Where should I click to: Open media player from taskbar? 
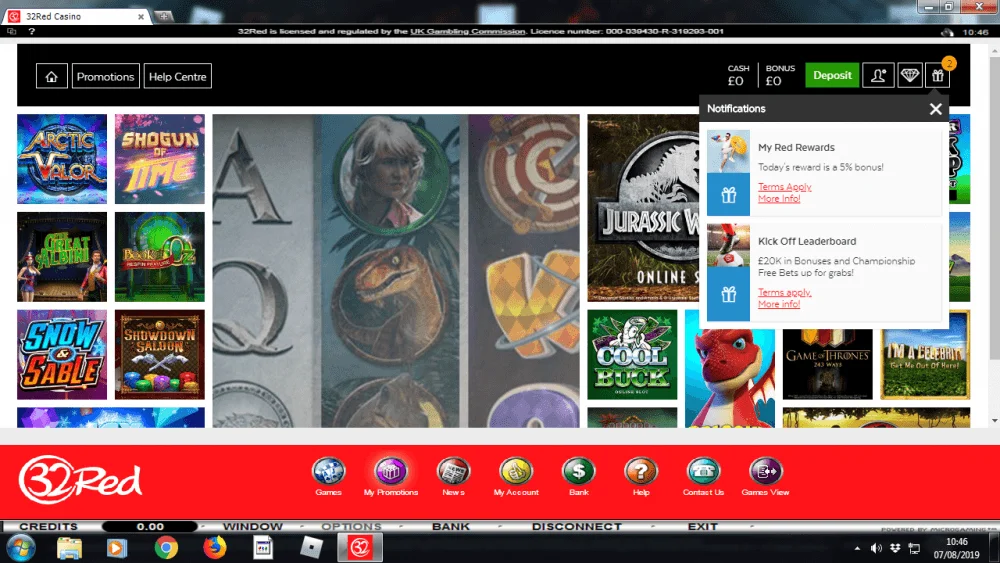click(x=117, y=548)
